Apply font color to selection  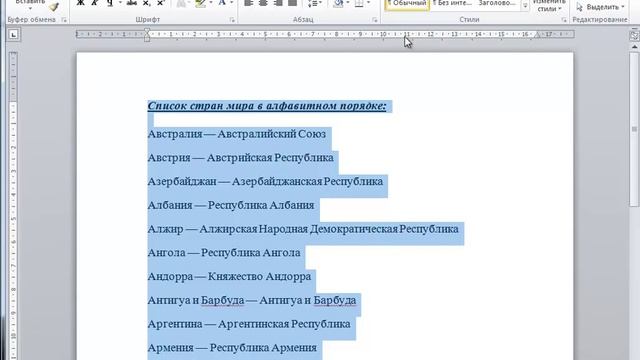[x=222, y=3]
